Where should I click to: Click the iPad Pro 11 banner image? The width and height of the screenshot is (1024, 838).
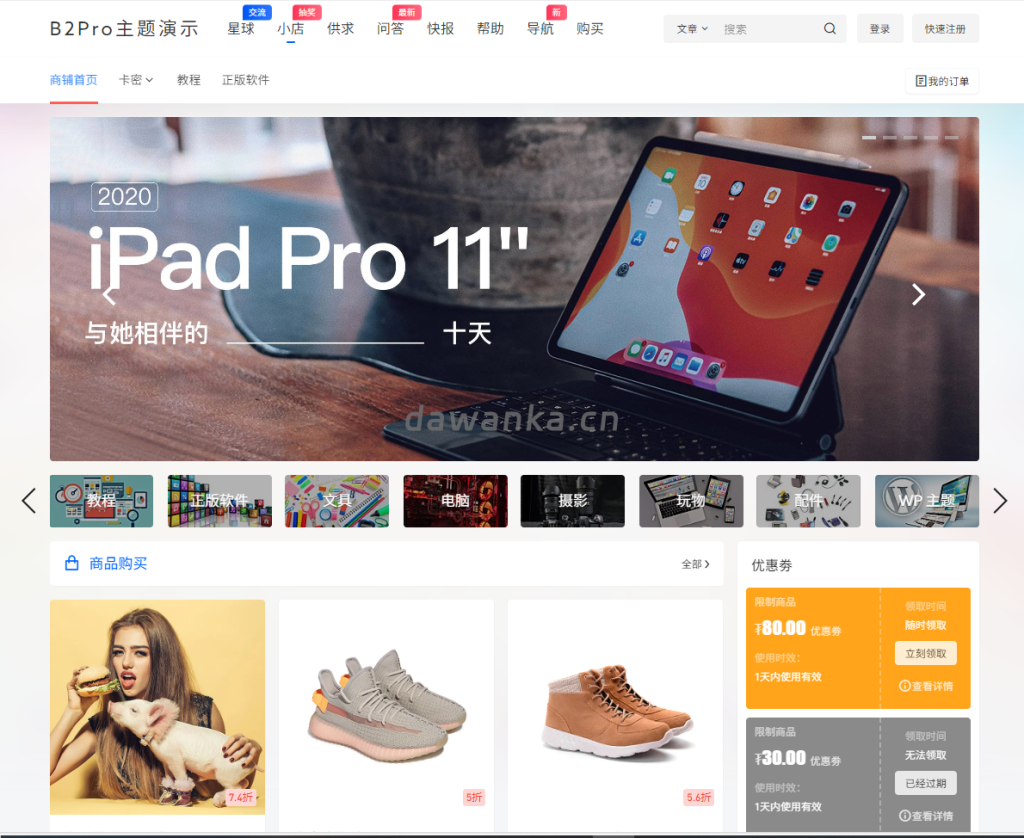514,289
